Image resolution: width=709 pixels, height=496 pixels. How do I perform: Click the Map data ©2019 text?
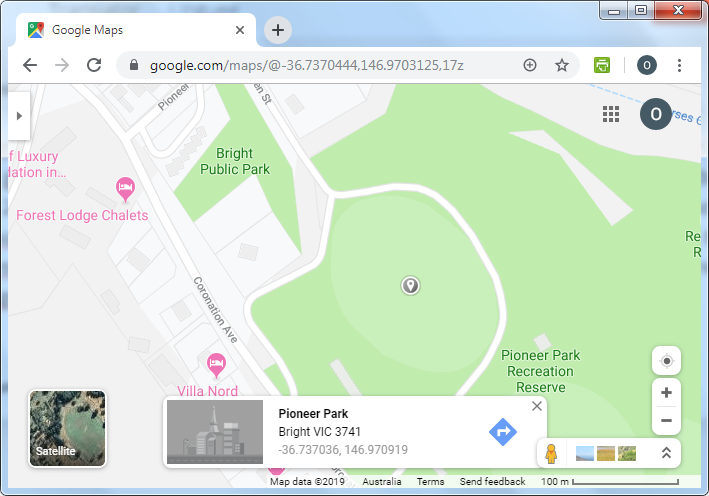click(307, 482)
